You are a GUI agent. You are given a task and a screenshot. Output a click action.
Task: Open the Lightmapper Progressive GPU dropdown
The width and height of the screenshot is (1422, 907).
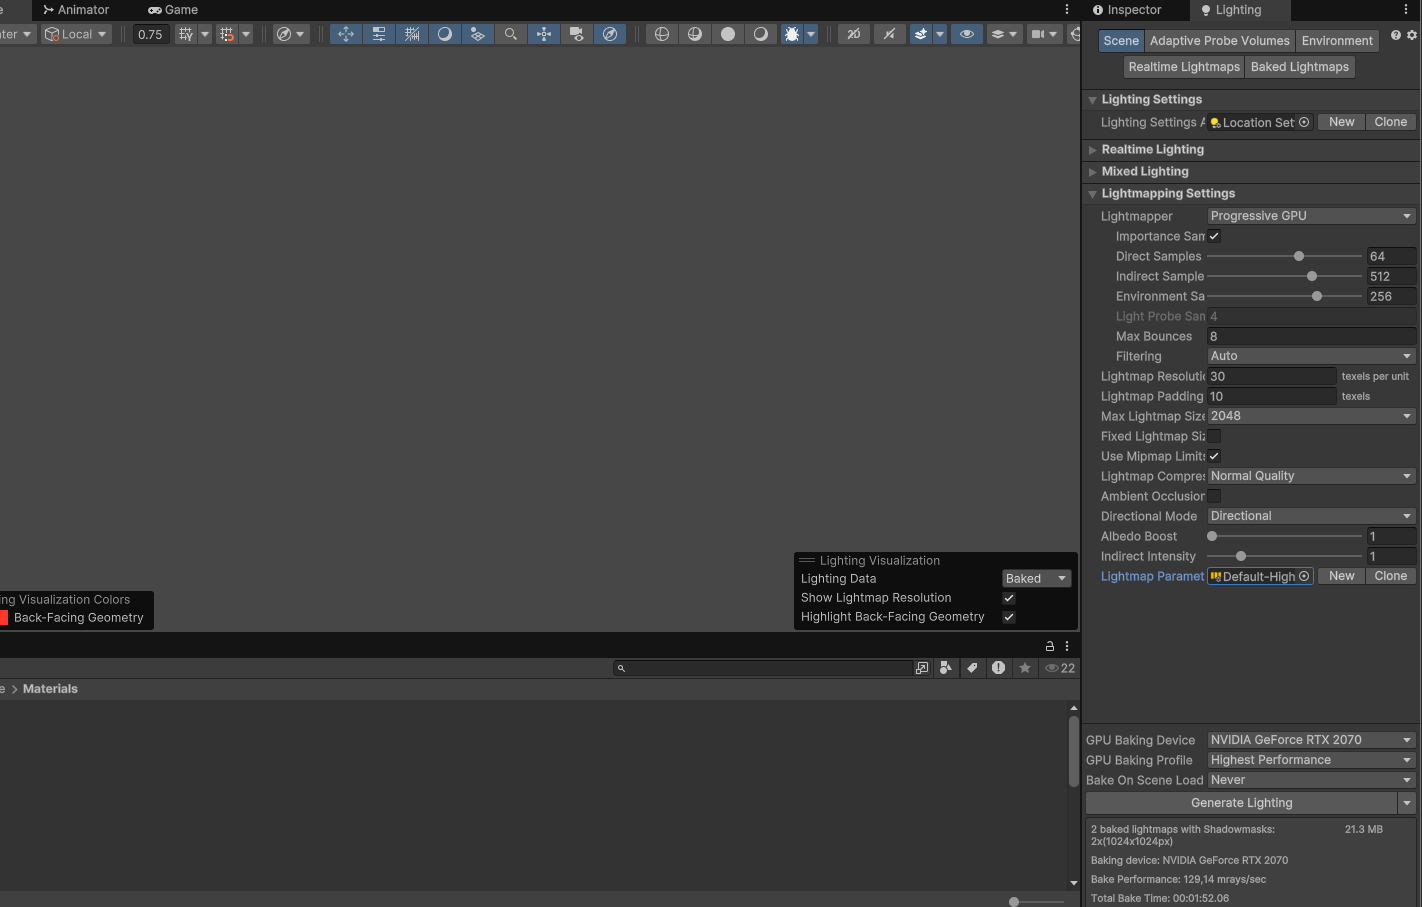(1310, 215)
